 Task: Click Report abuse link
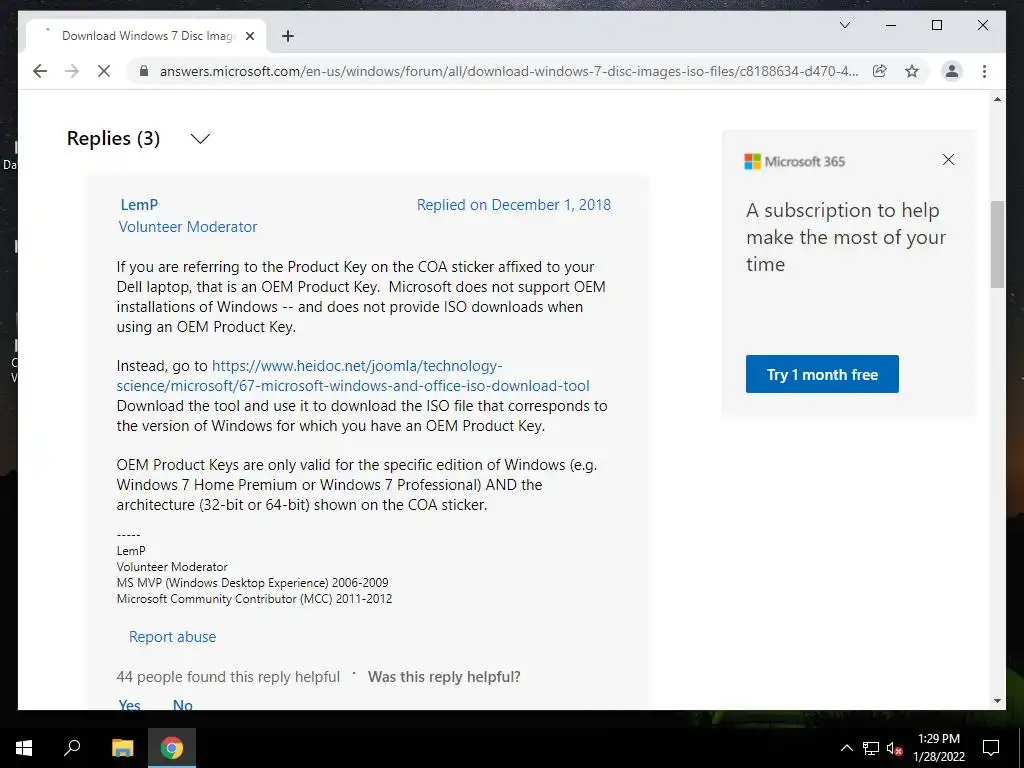(172, 637)
